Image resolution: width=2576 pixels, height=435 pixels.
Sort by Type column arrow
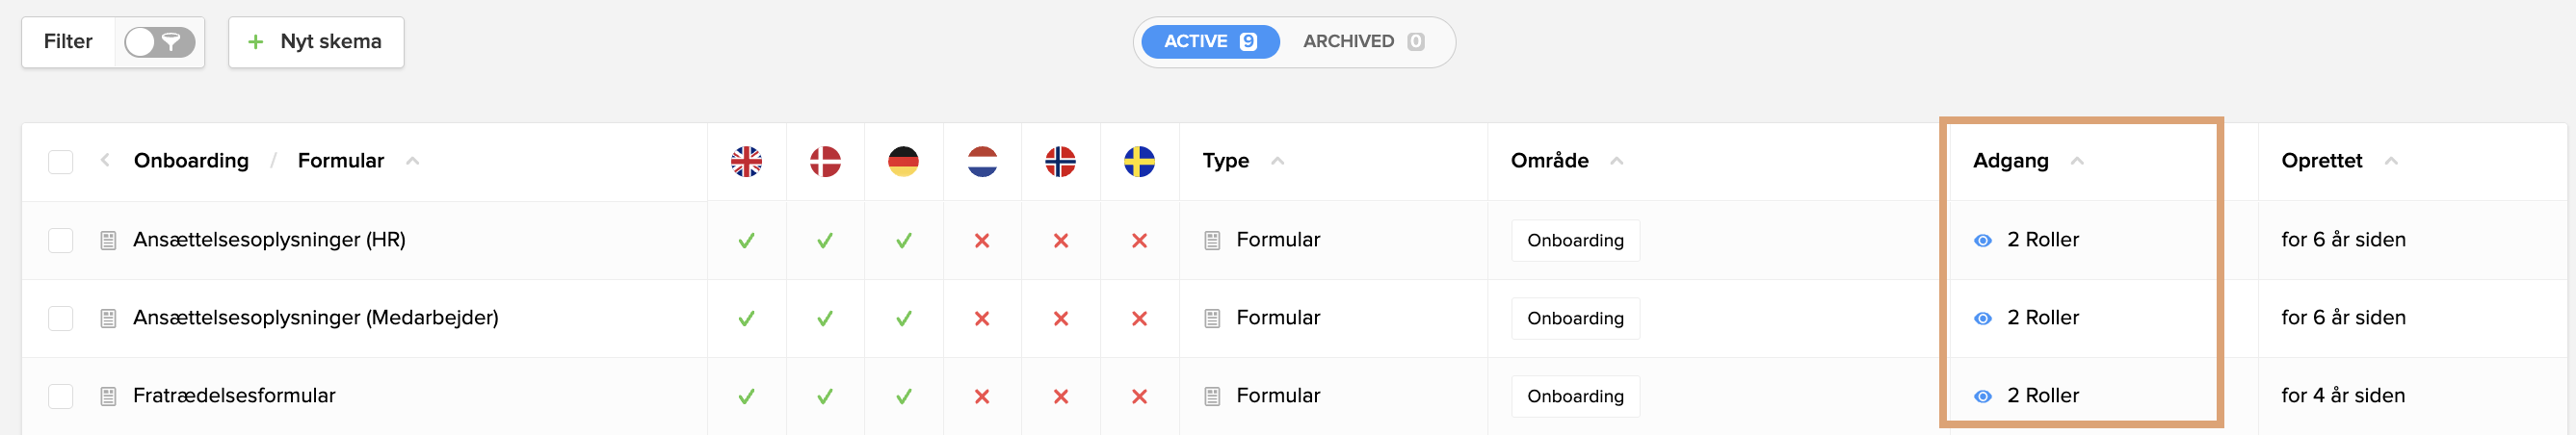[1277, 161]
